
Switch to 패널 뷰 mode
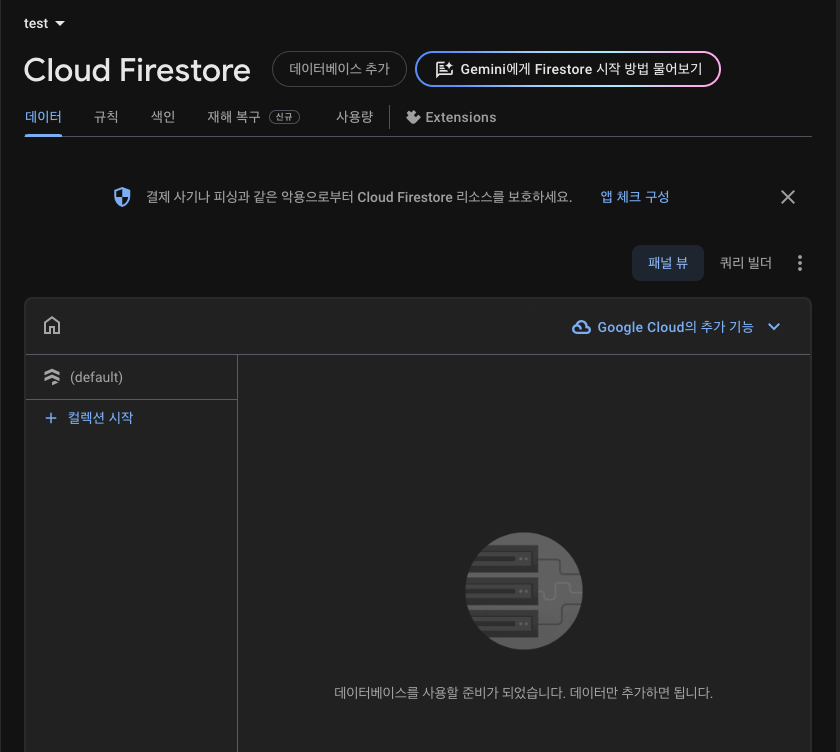(668, 263)
